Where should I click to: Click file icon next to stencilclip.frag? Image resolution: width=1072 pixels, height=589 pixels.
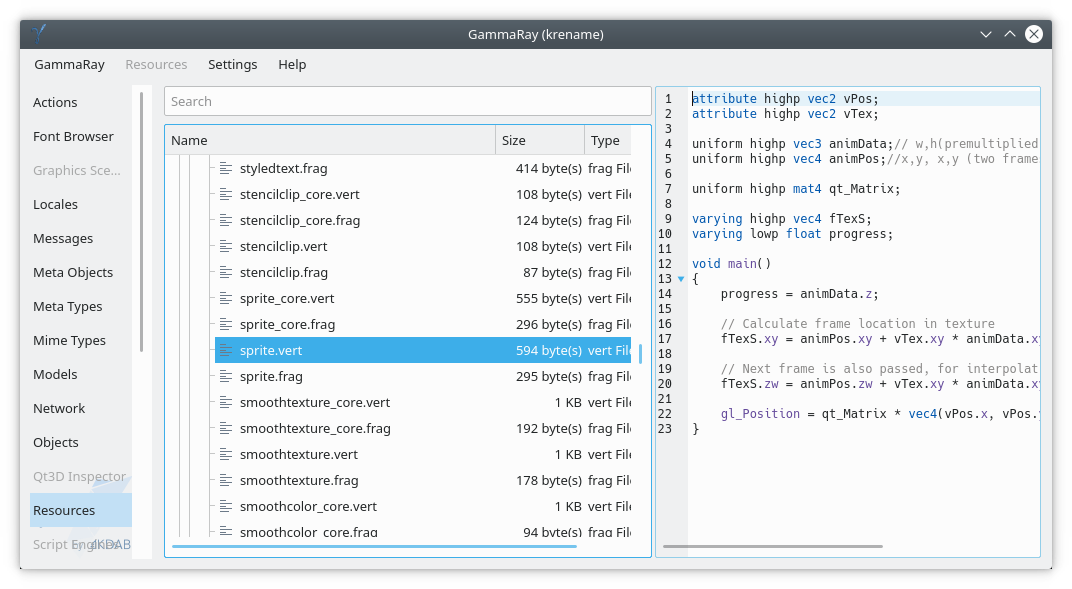click(226, 272)
